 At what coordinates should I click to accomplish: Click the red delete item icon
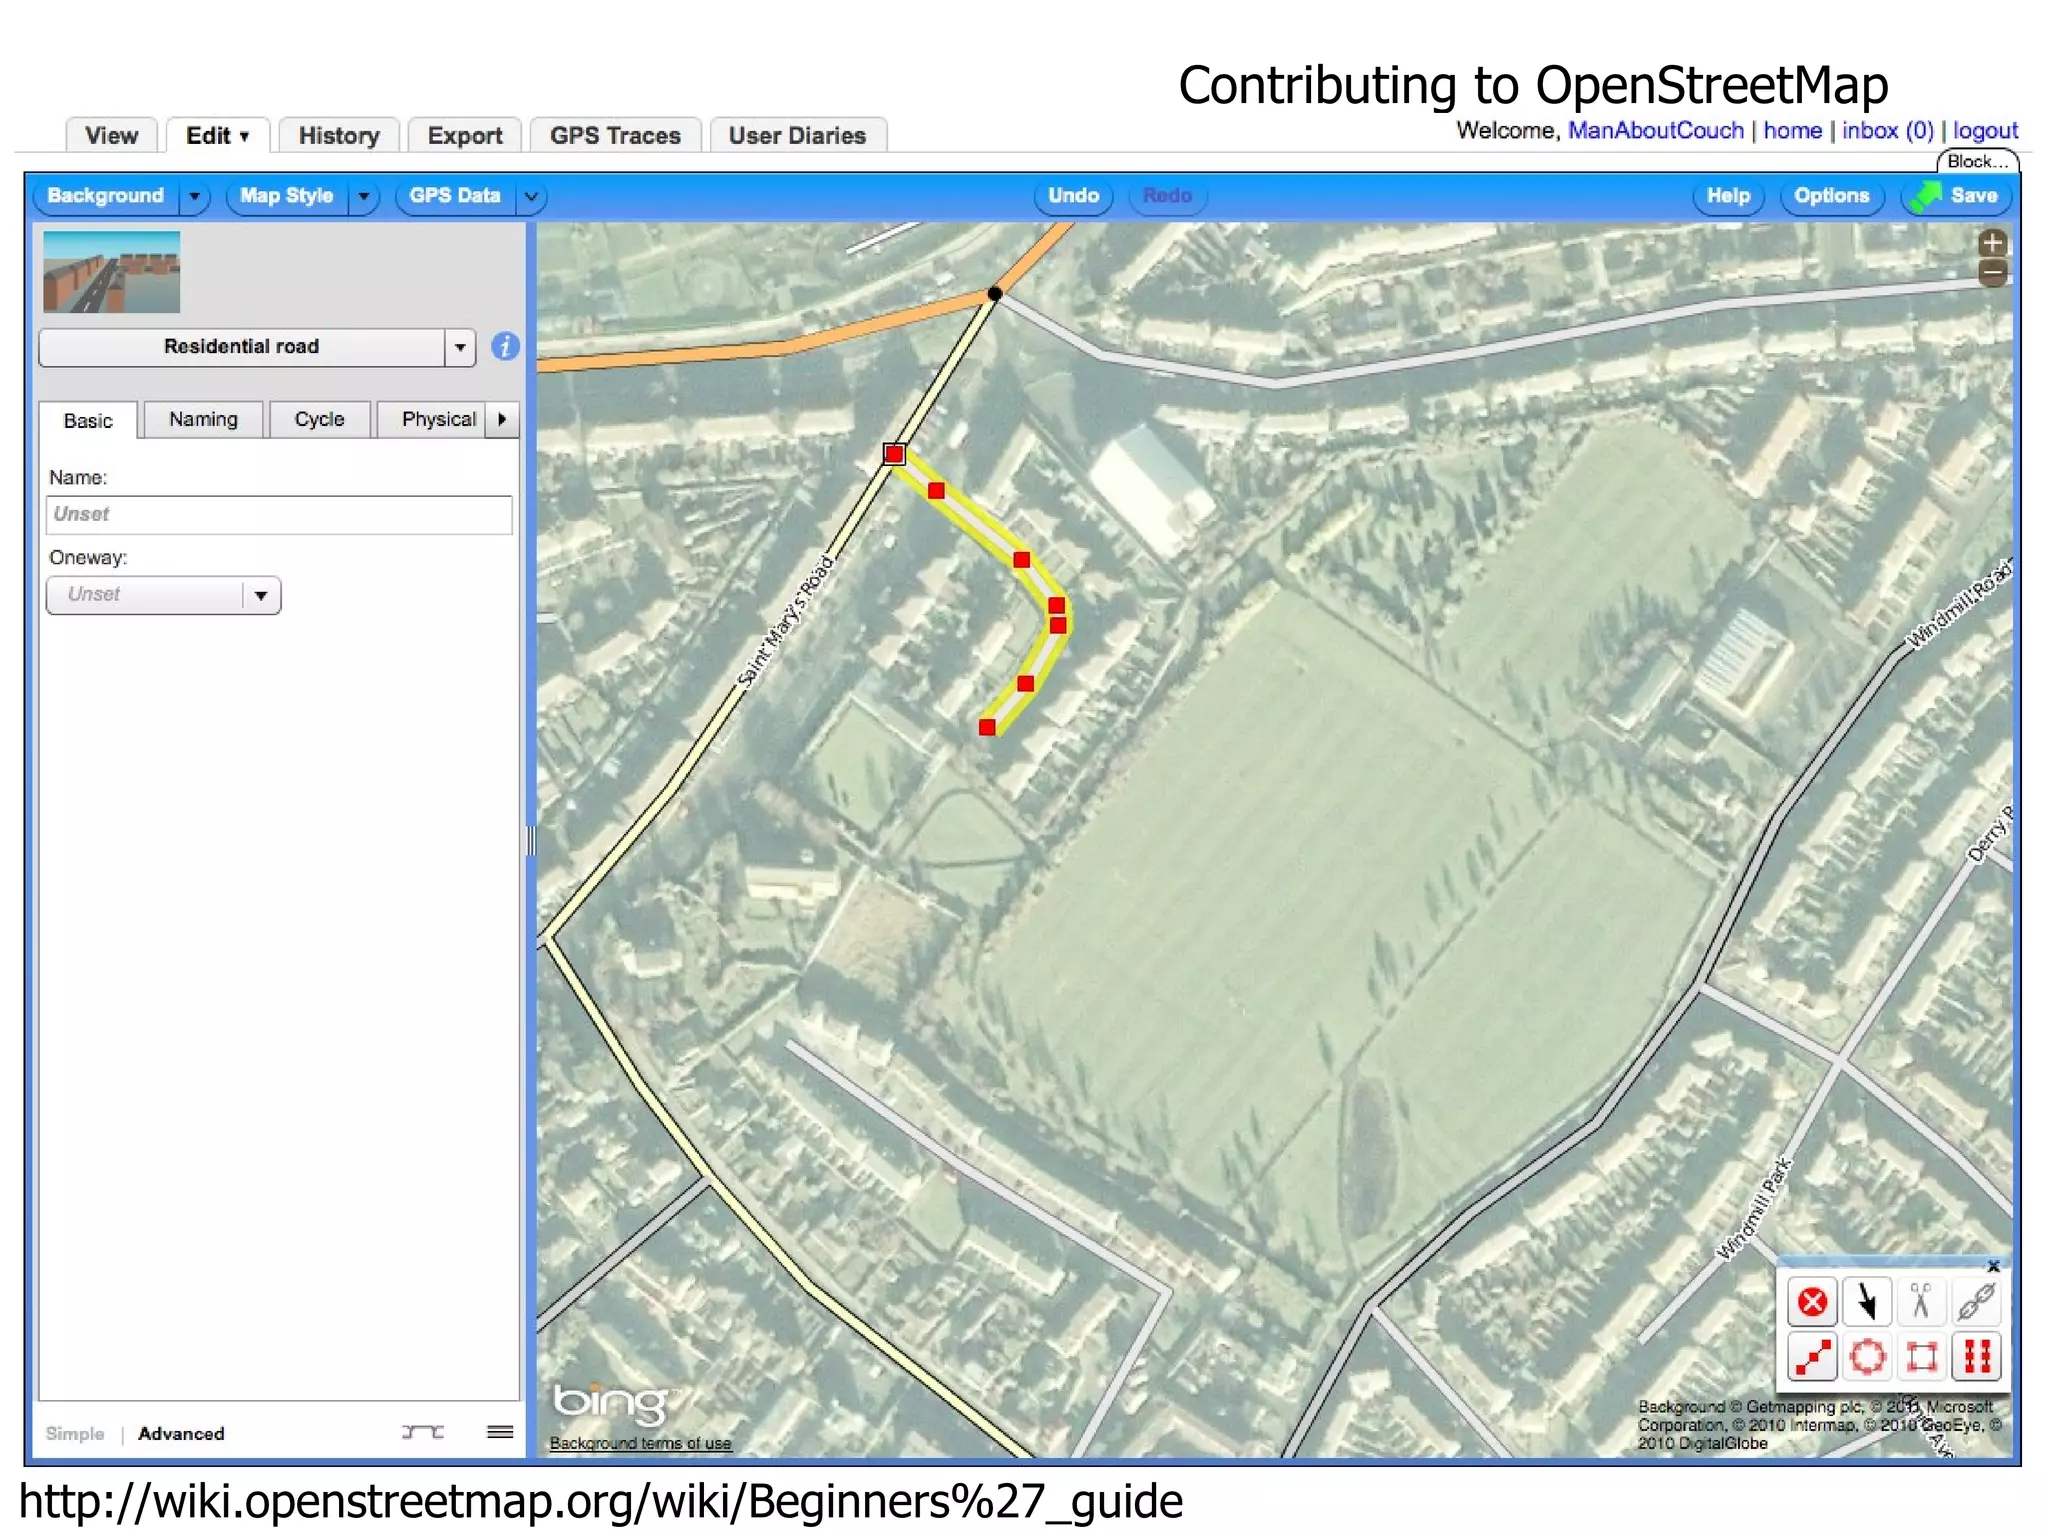click(1812, 1302)
